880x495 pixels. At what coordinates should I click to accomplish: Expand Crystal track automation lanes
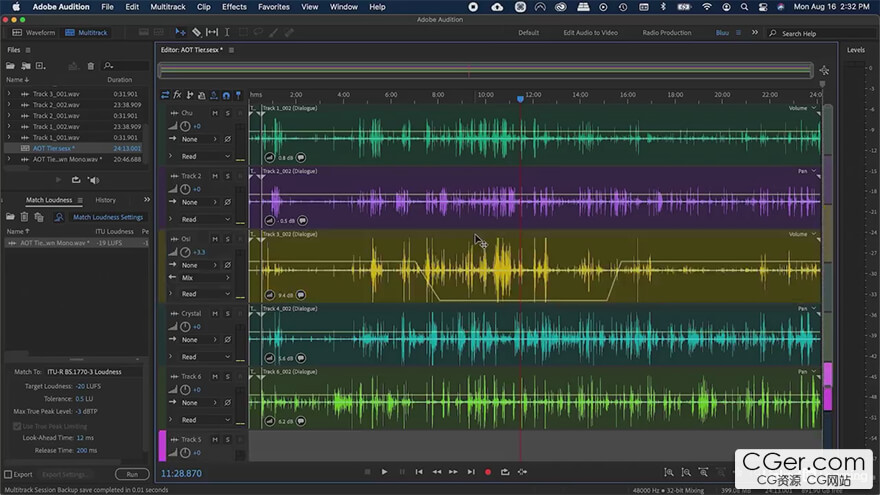tap(171, 356)
